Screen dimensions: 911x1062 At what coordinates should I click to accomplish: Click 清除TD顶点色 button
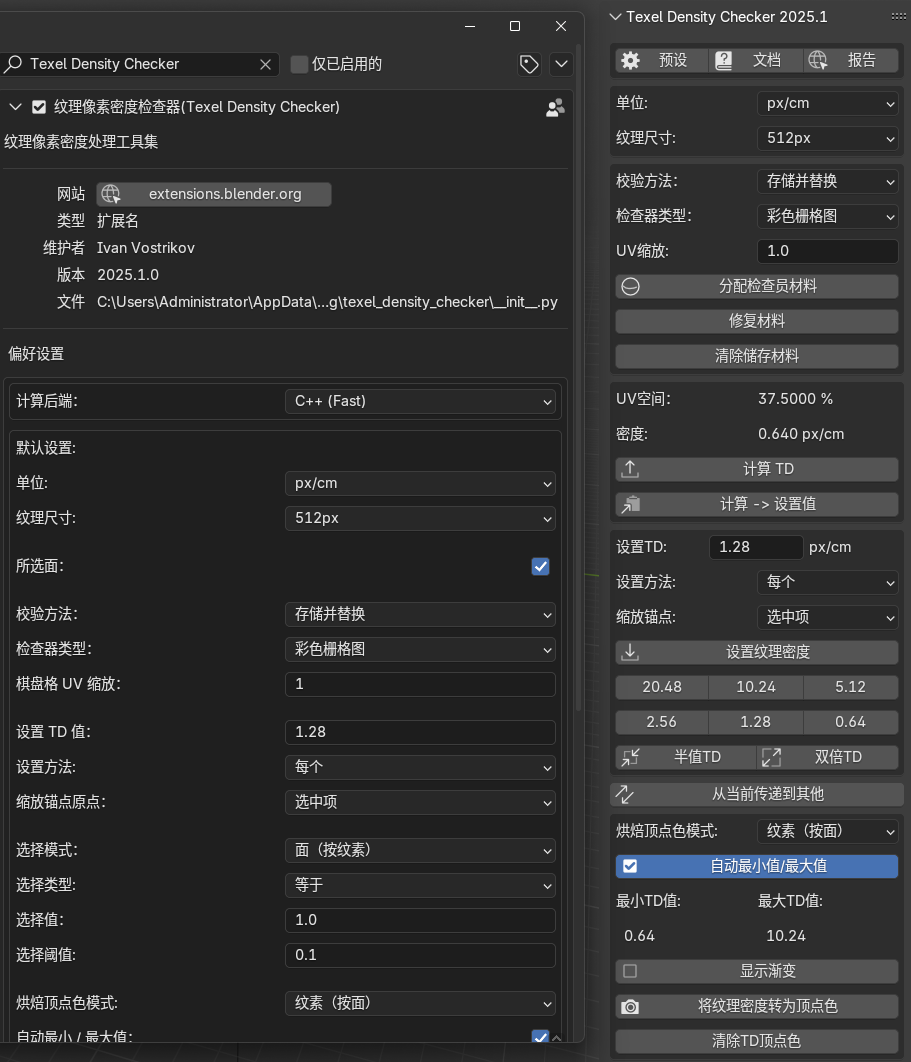pyautogui.click(x=757, y=1042)
